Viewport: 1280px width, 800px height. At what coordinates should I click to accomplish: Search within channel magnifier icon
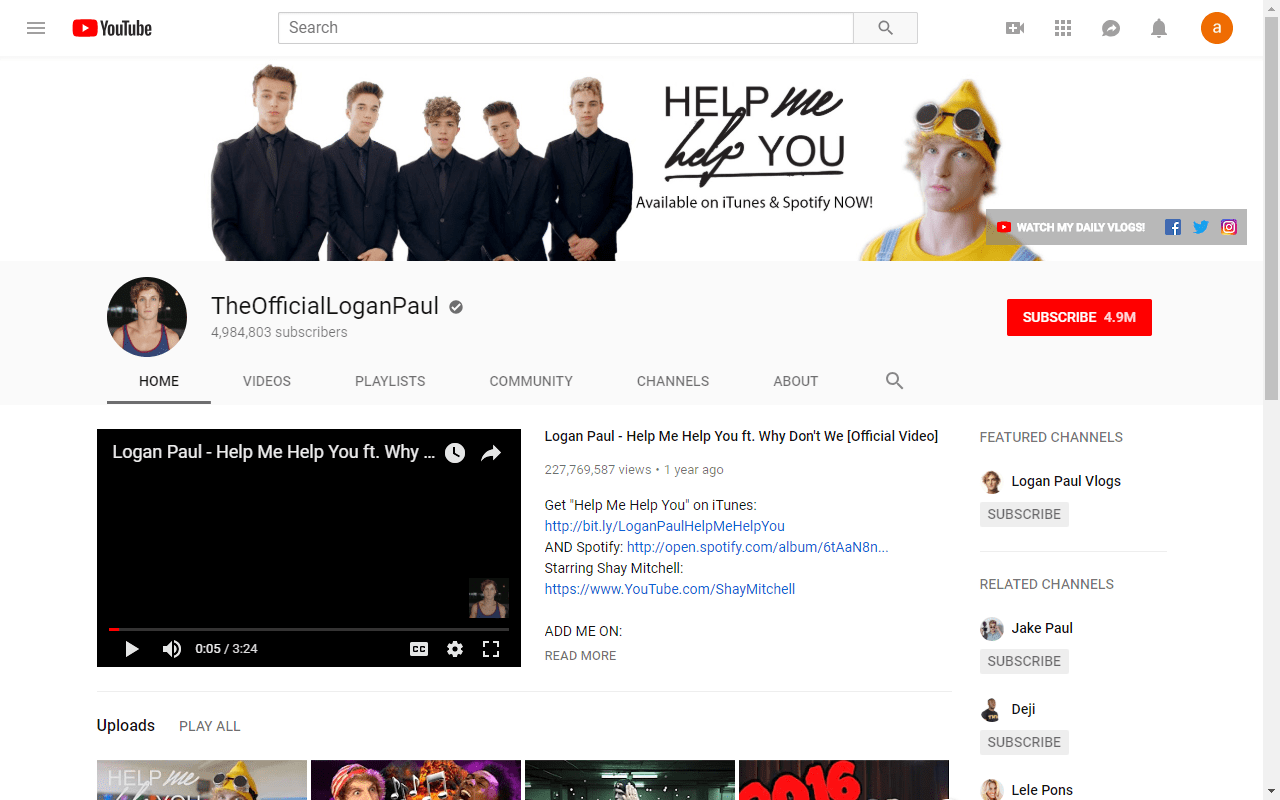895,381
